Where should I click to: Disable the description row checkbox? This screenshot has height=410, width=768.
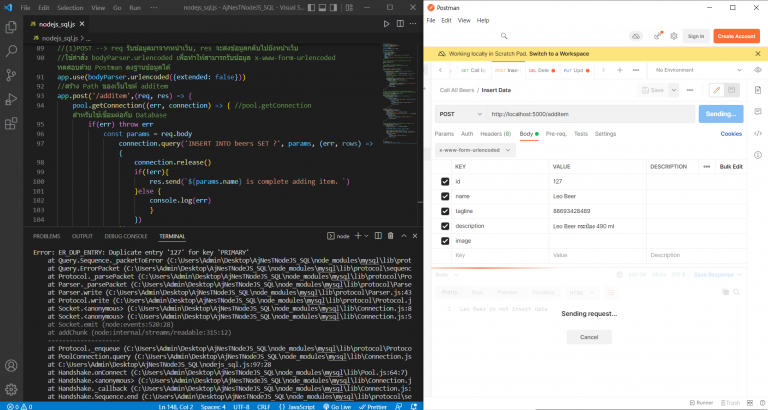[x=445, y=226]
